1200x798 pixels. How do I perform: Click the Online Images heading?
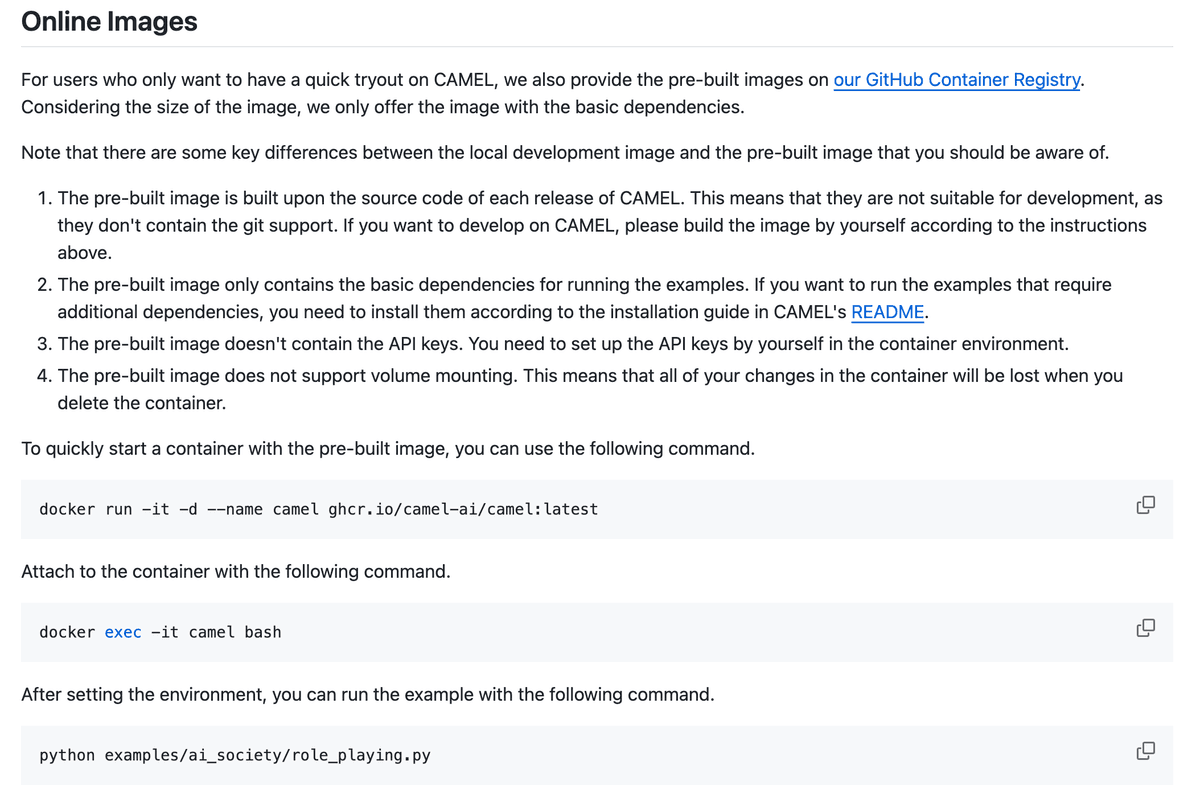point(109,22)
